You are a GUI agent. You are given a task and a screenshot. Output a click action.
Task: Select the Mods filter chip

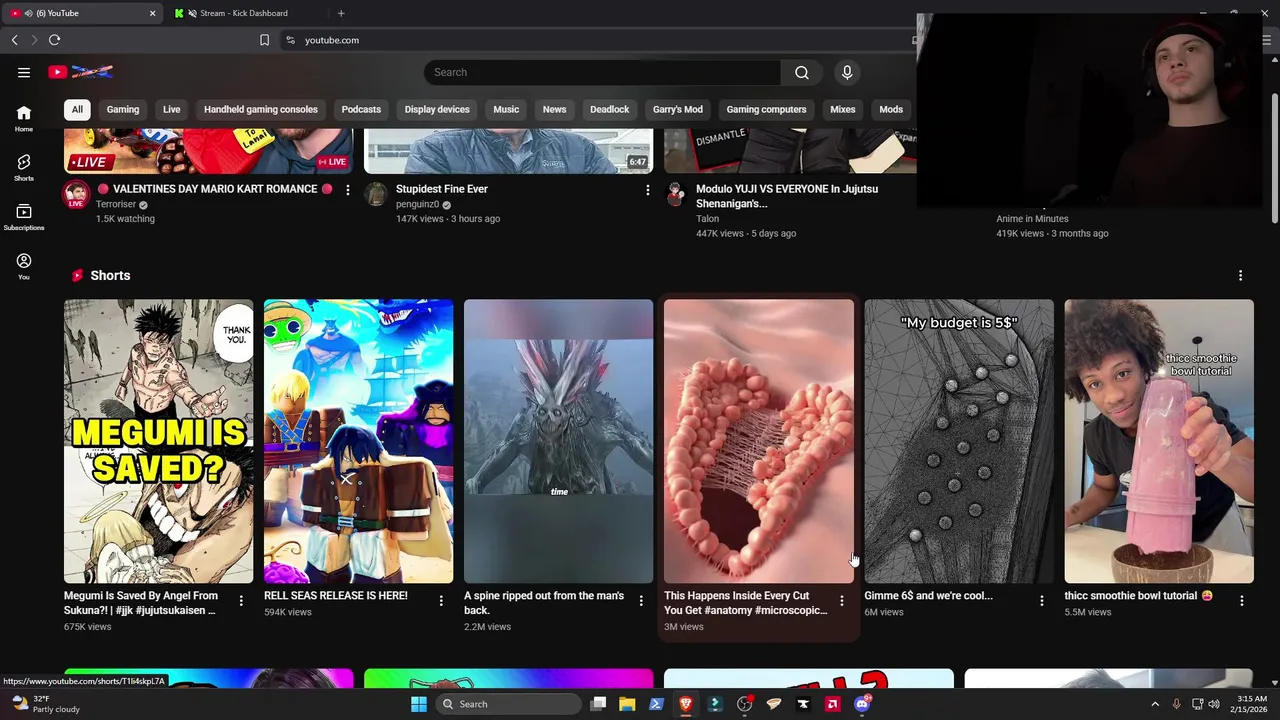tap(891, 109)
